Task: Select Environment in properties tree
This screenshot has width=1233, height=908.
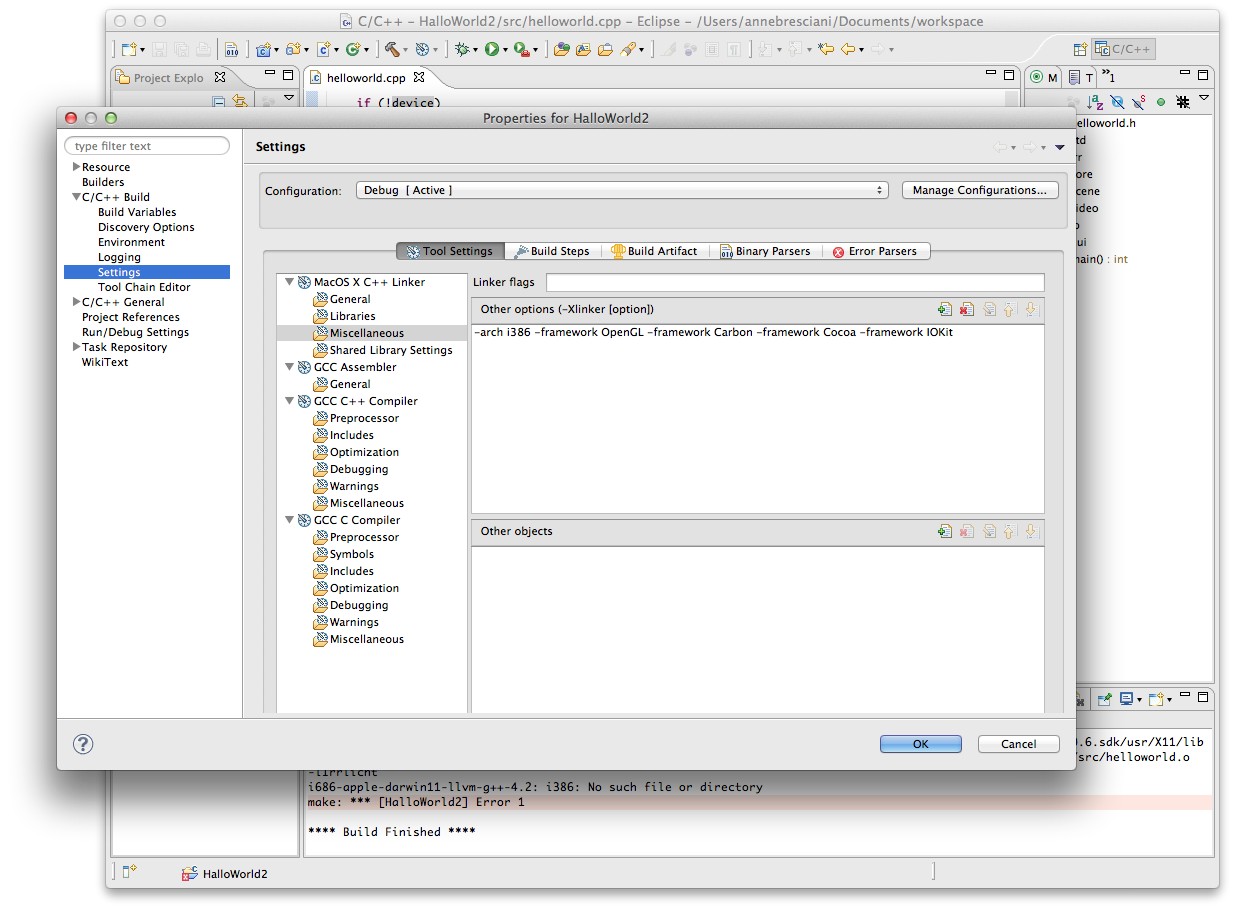Action: coord(131,242)
